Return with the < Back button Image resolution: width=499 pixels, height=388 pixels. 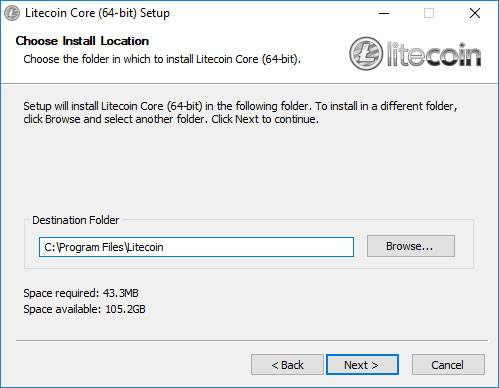click(x=287, y=364)
